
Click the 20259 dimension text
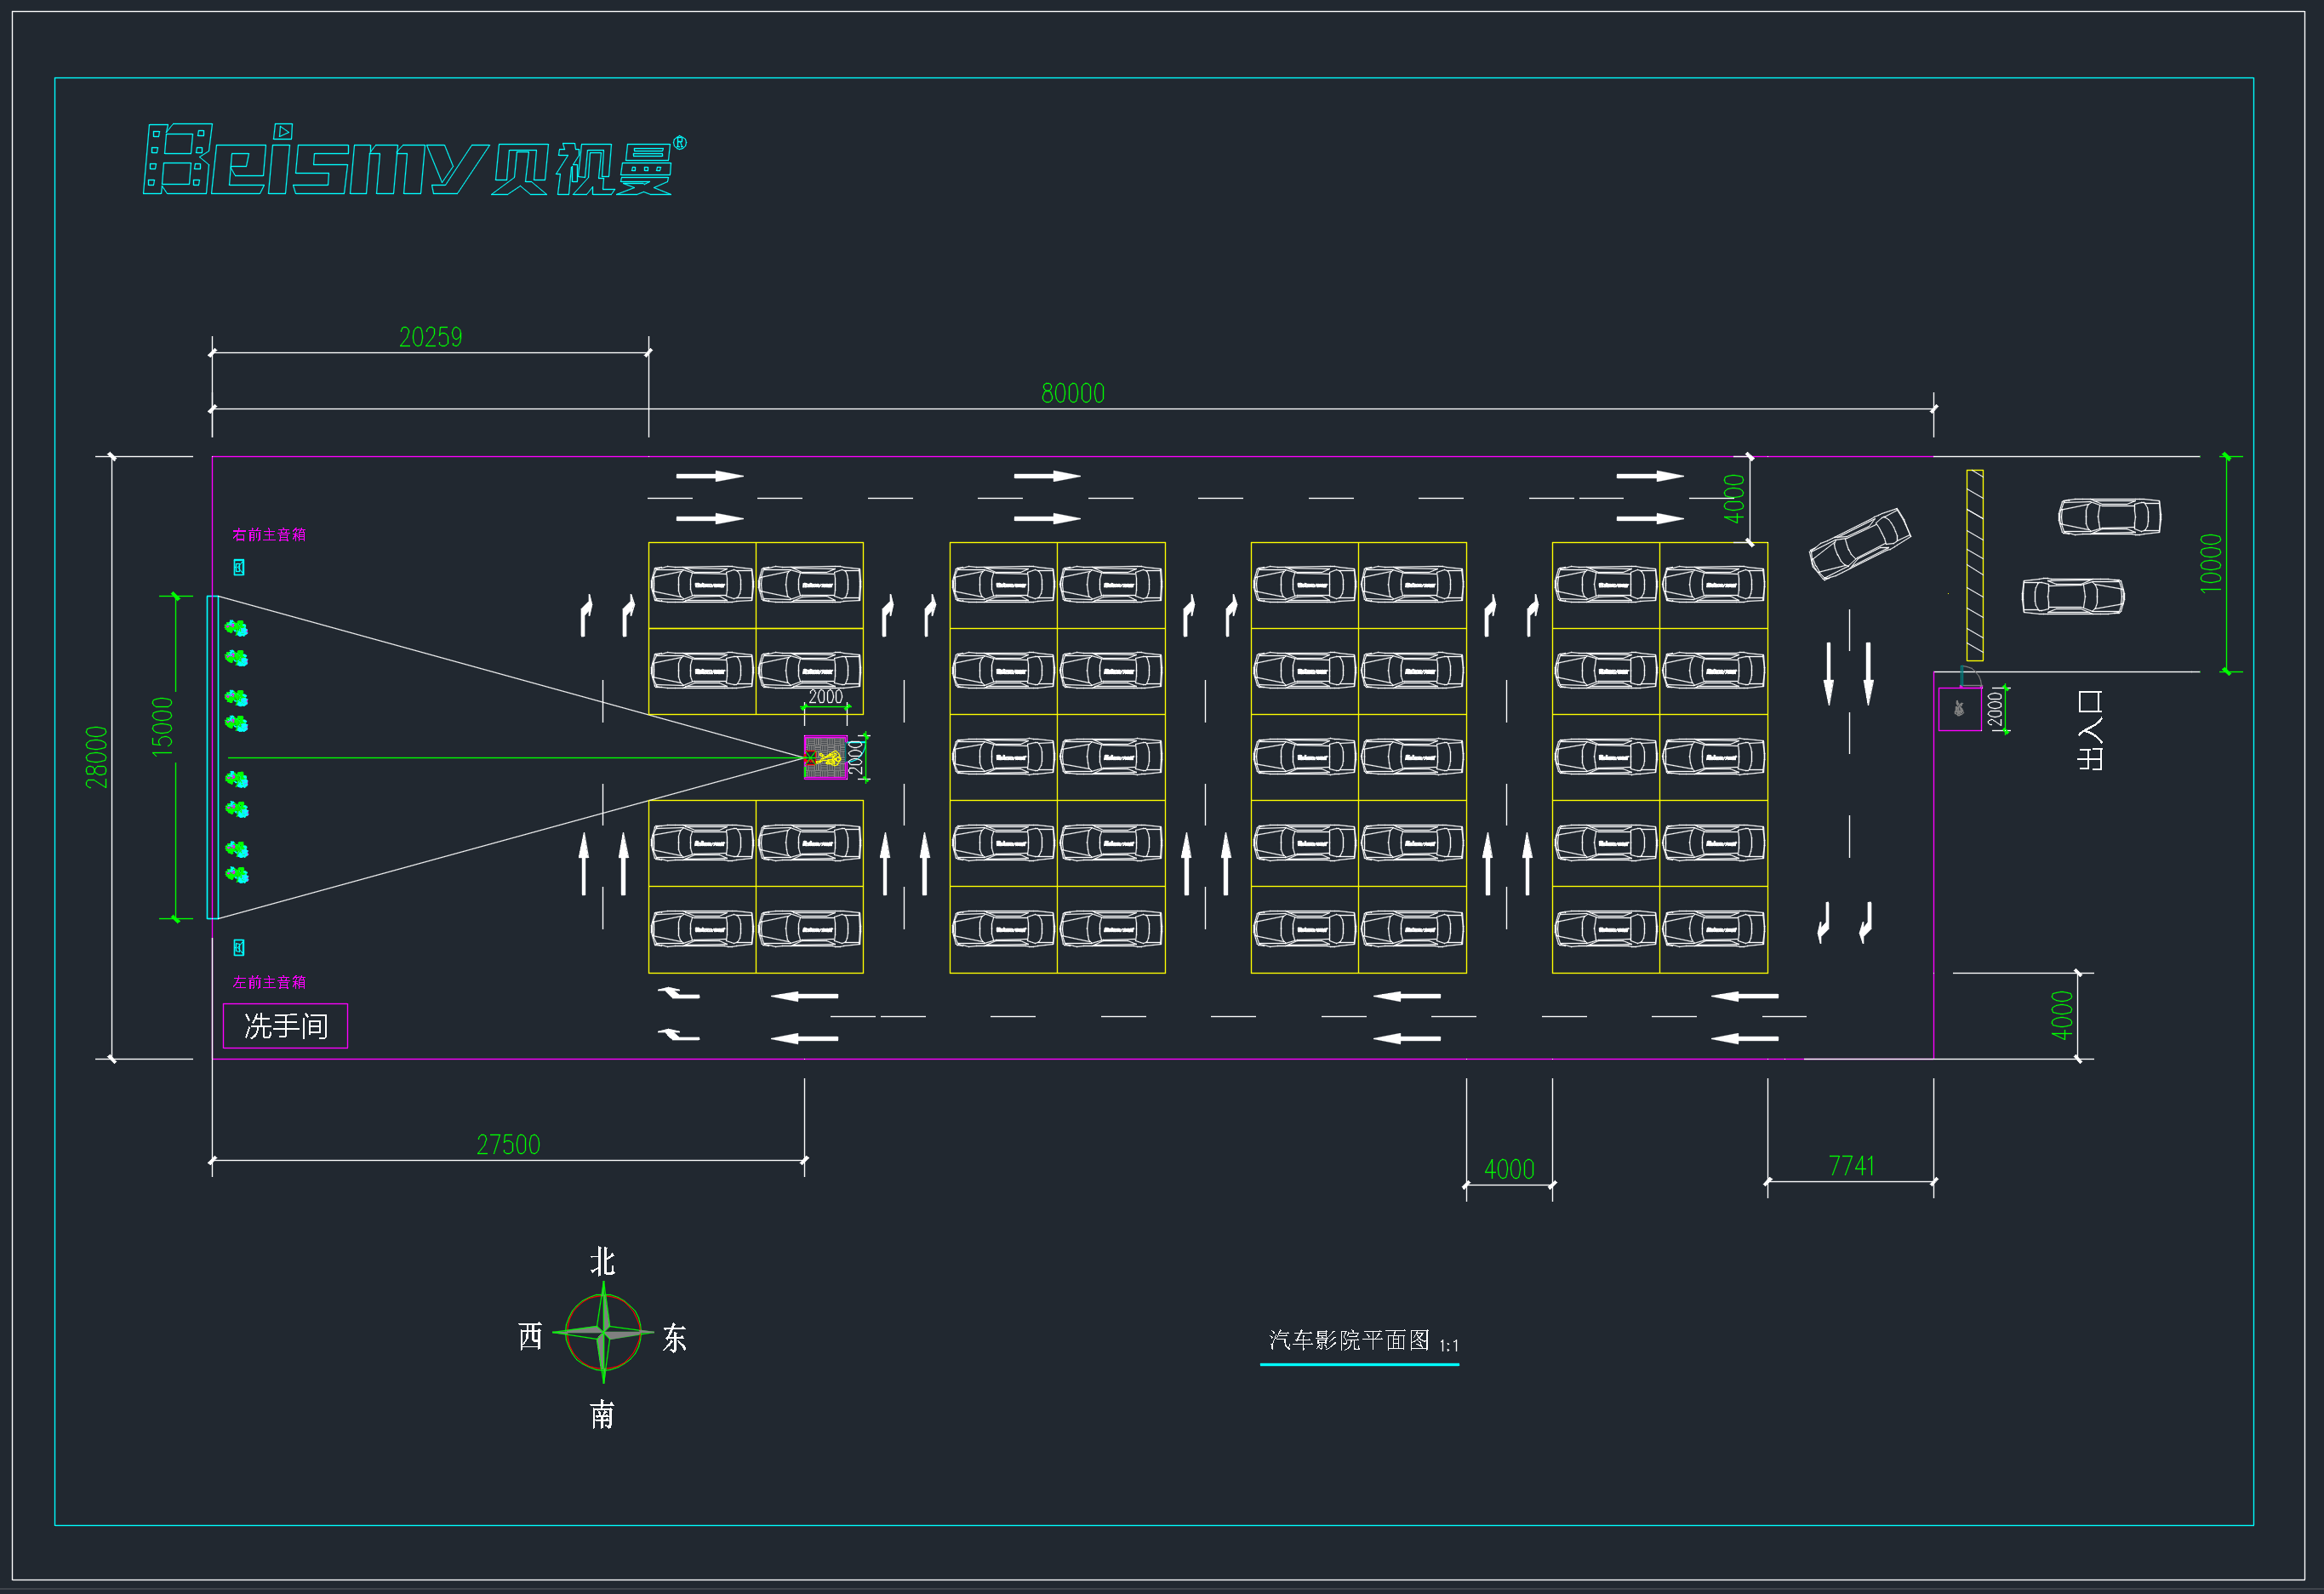431,337
